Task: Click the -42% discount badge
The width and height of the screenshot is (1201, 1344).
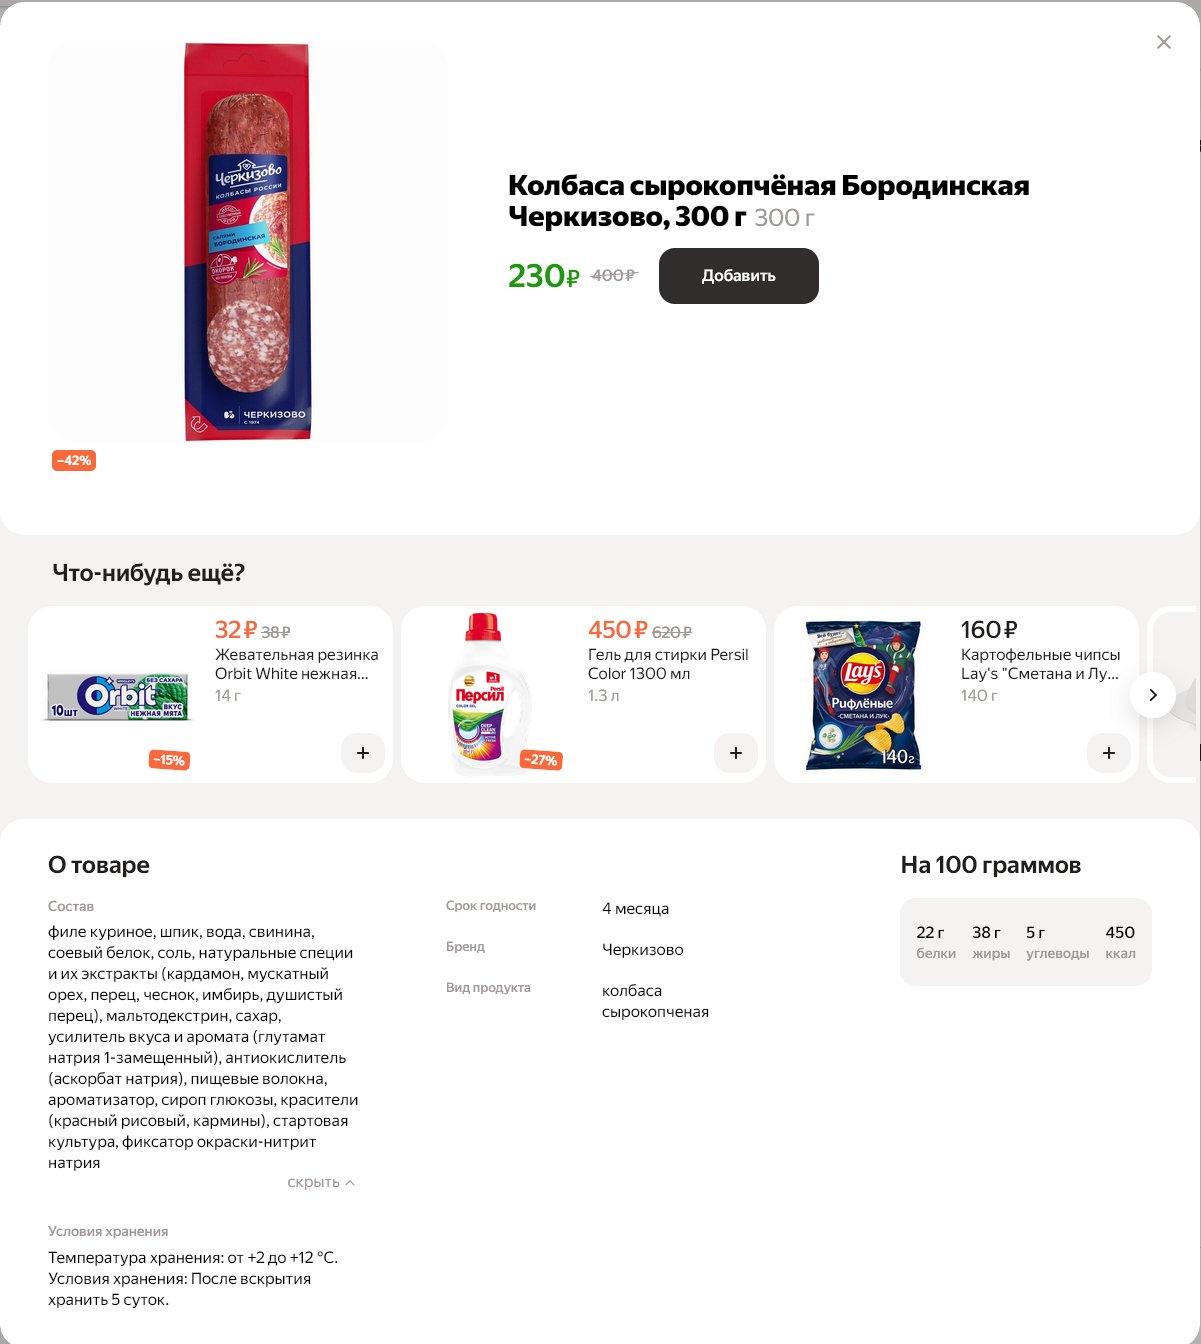Action: [74, 461]
